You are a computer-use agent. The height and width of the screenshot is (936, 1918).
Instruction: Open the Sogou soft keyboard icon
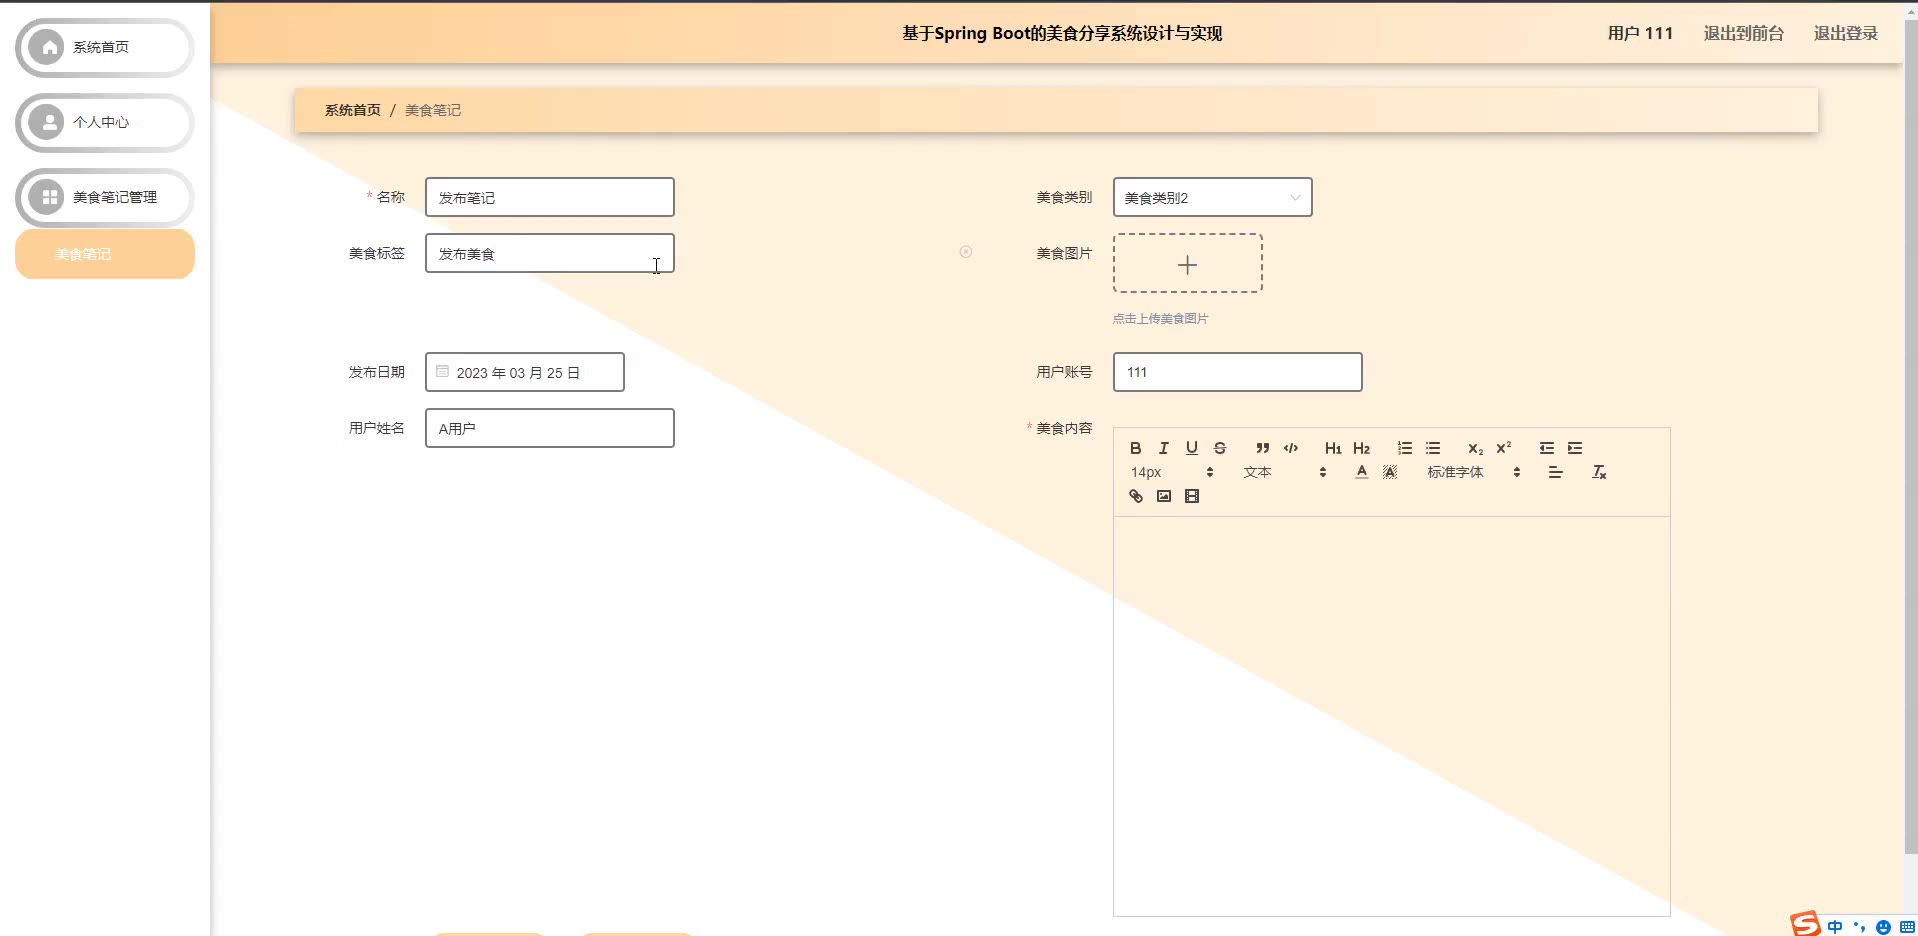click(1907, 927)
